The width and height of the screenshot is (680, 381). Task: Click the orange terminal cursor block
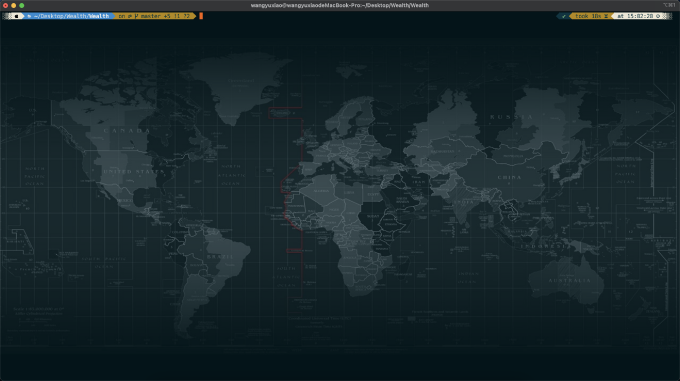pos(201,16)
